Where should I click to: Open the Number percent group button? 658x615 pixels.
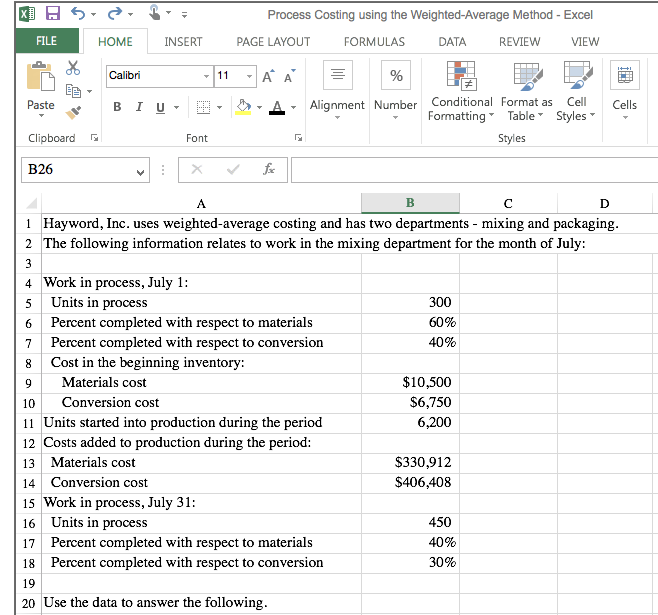[396, 90]
